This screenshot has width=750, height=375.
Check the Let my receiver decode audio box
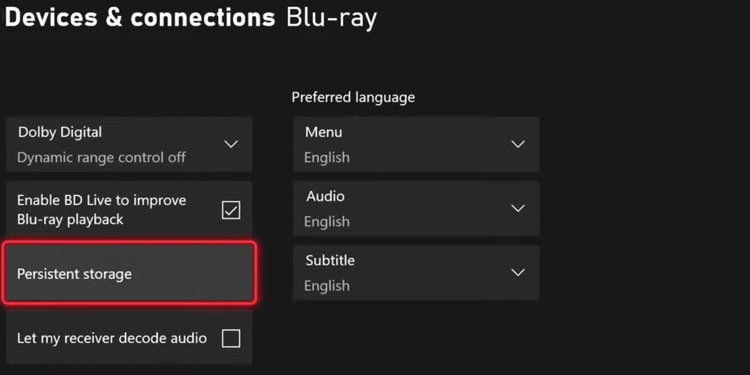pos(231,339)
